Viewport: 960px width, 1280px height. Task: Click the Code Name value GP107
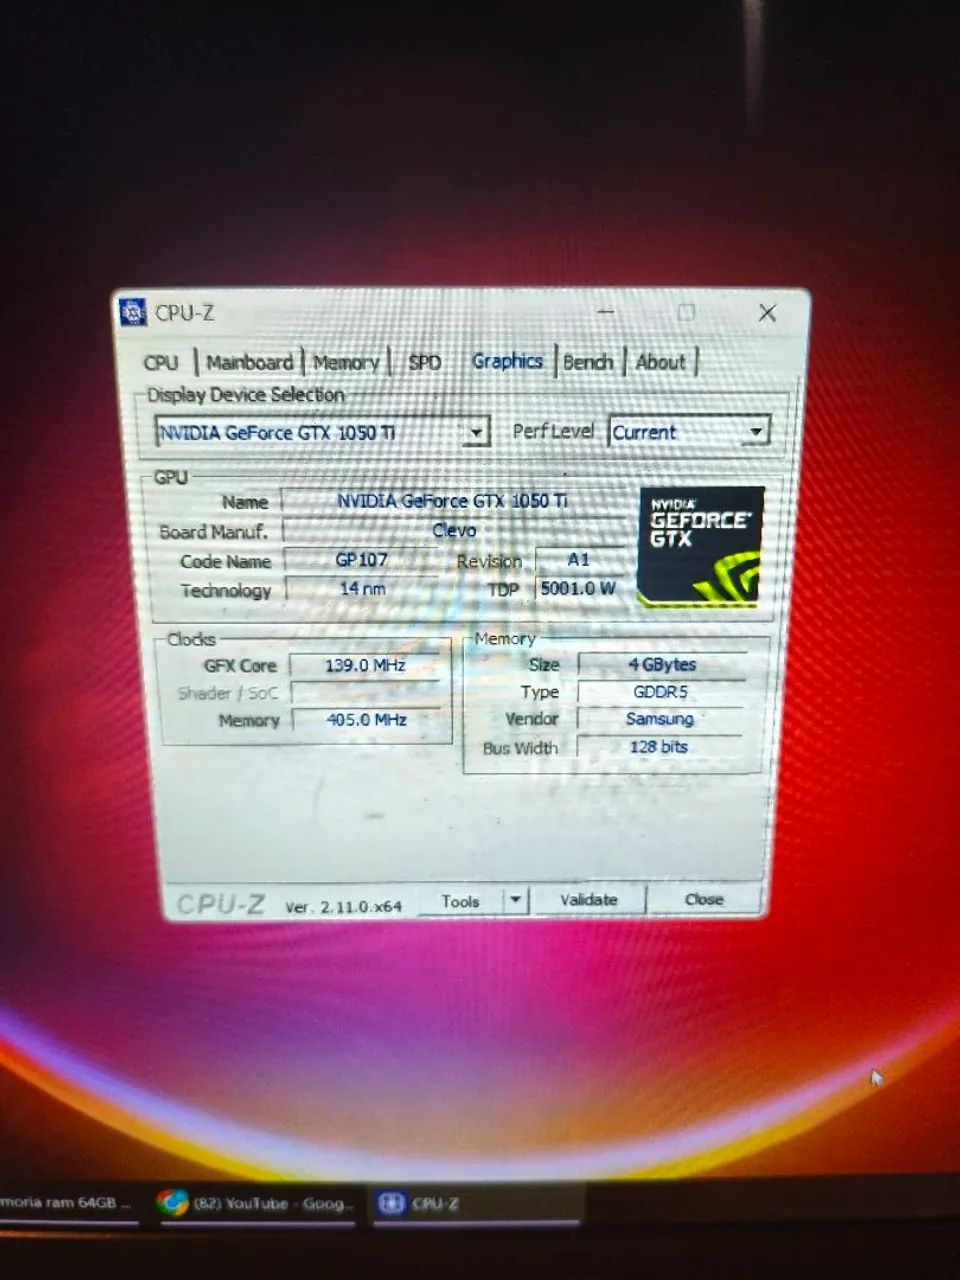click(x=361, y=560)
